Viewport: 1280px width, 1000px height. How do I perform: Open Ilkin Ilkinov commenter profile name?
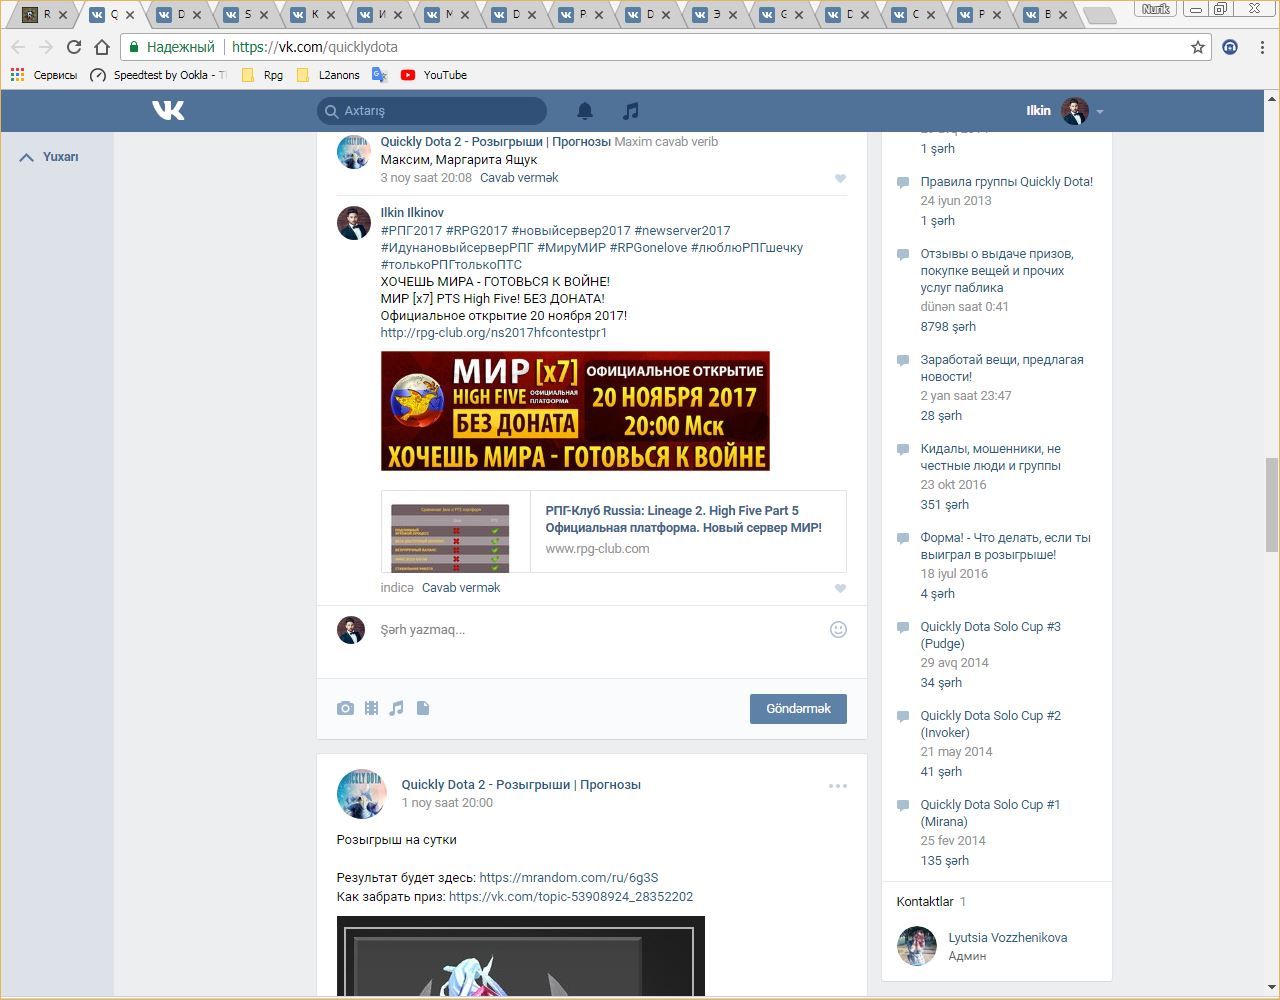[x=412, y=213]
